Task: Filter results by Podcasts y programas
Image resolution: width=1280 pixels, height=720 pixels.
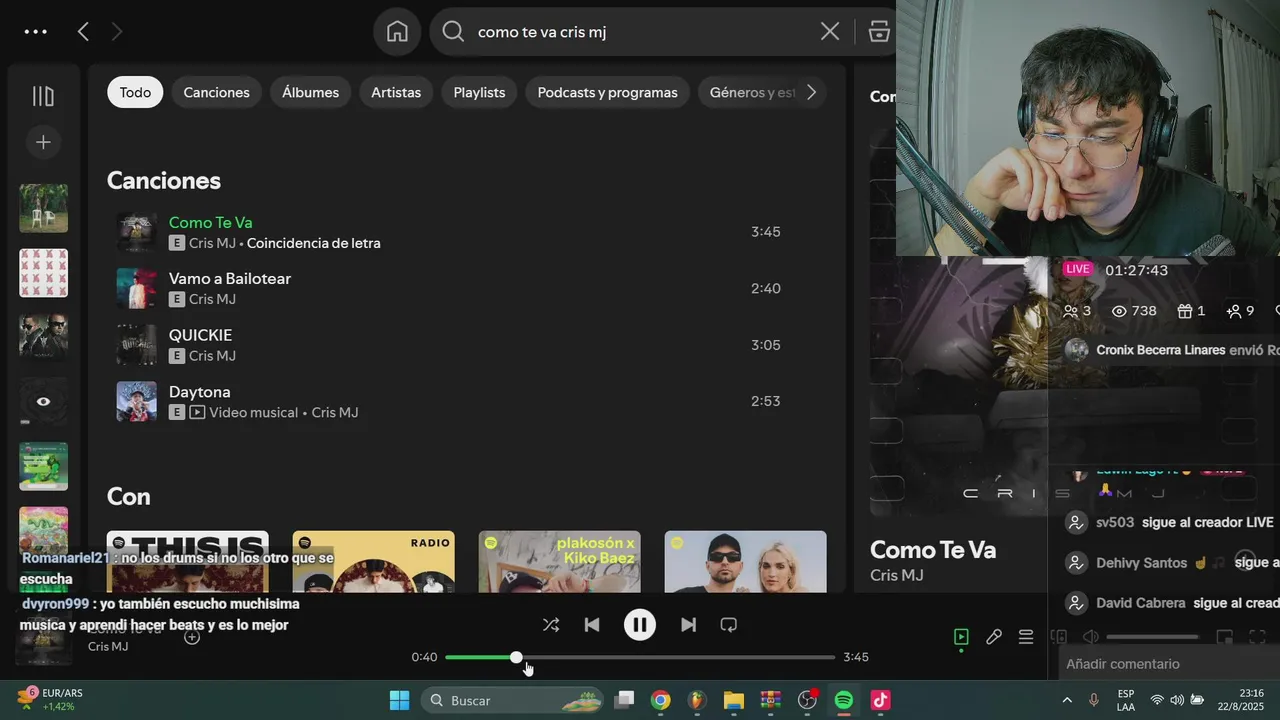Action: (607, 92)
